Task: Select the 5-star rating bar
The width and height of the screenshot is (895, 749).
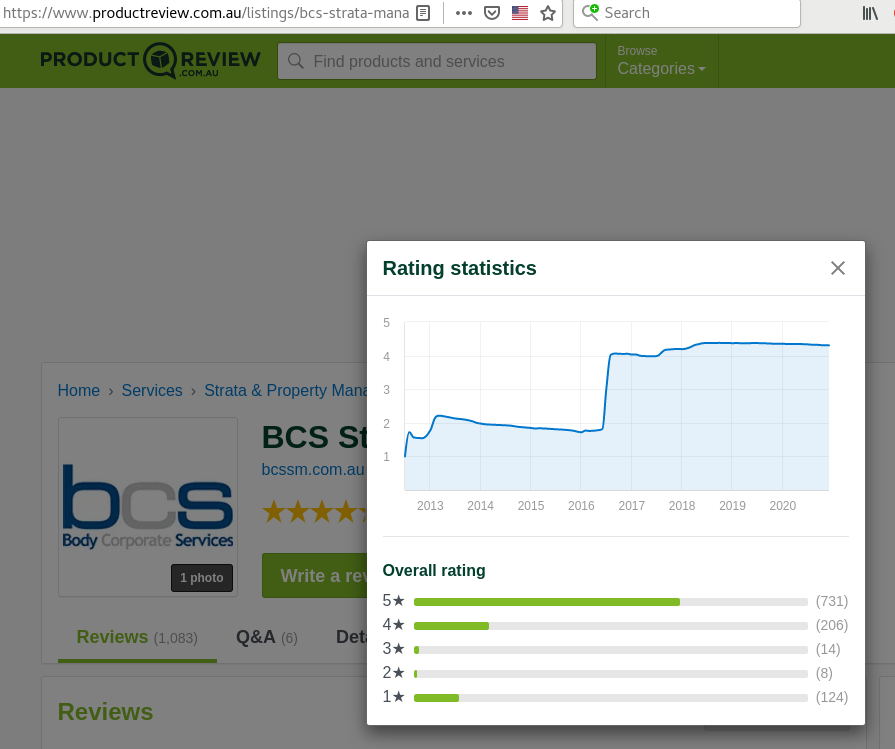Action: point(610,602)
